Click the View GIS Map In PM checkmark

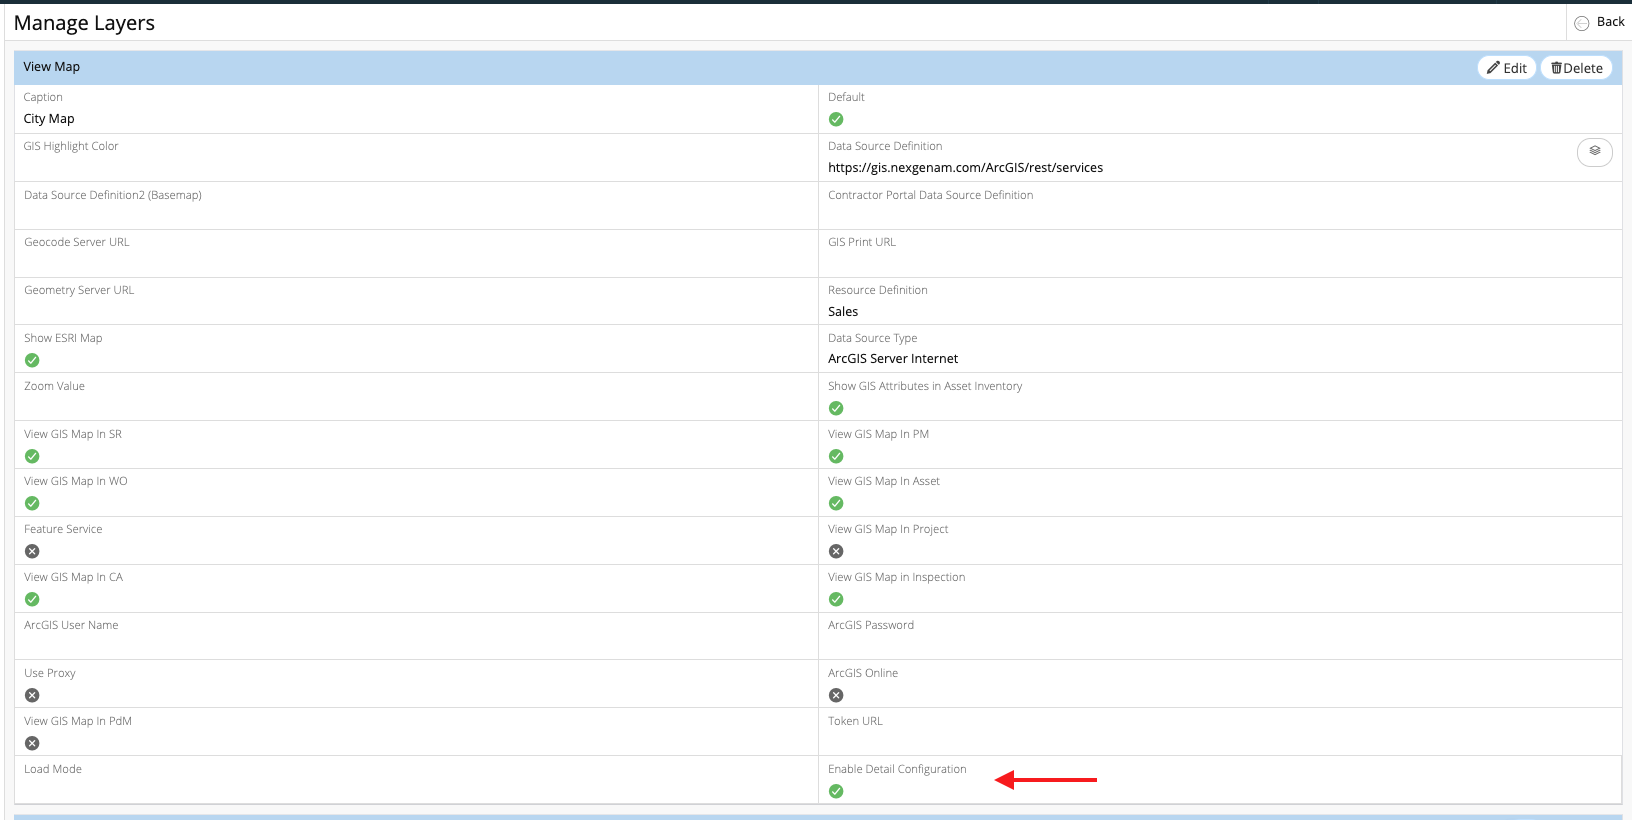click(836, 456)
